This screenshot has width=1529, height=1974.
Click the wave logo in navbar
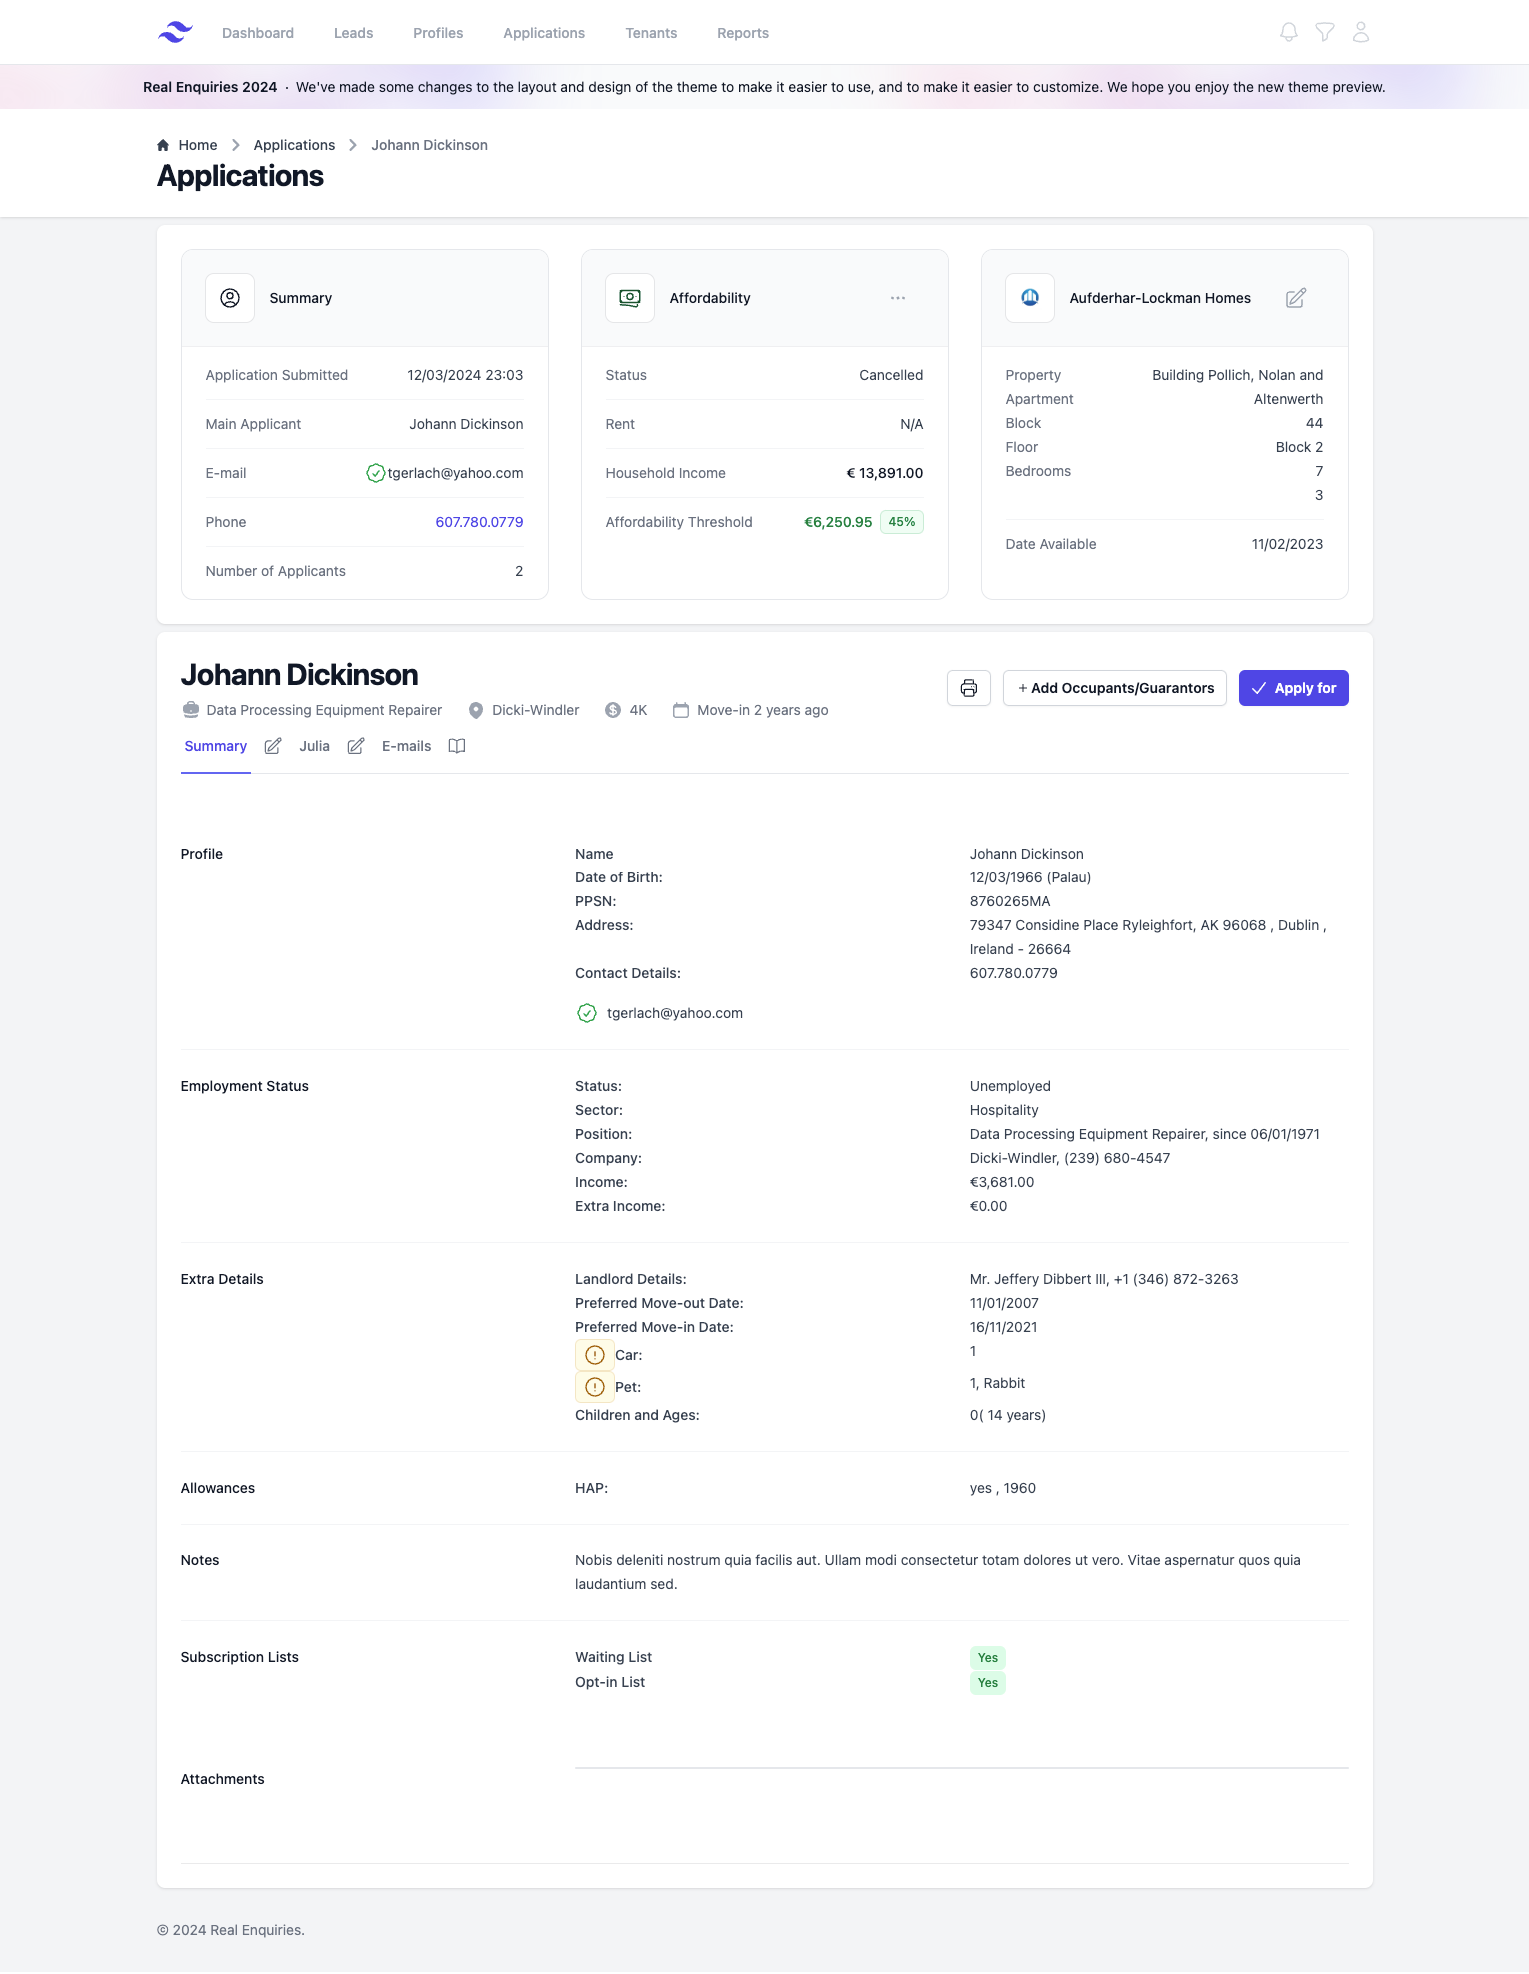pyautogui.click(x=175, y=32)
